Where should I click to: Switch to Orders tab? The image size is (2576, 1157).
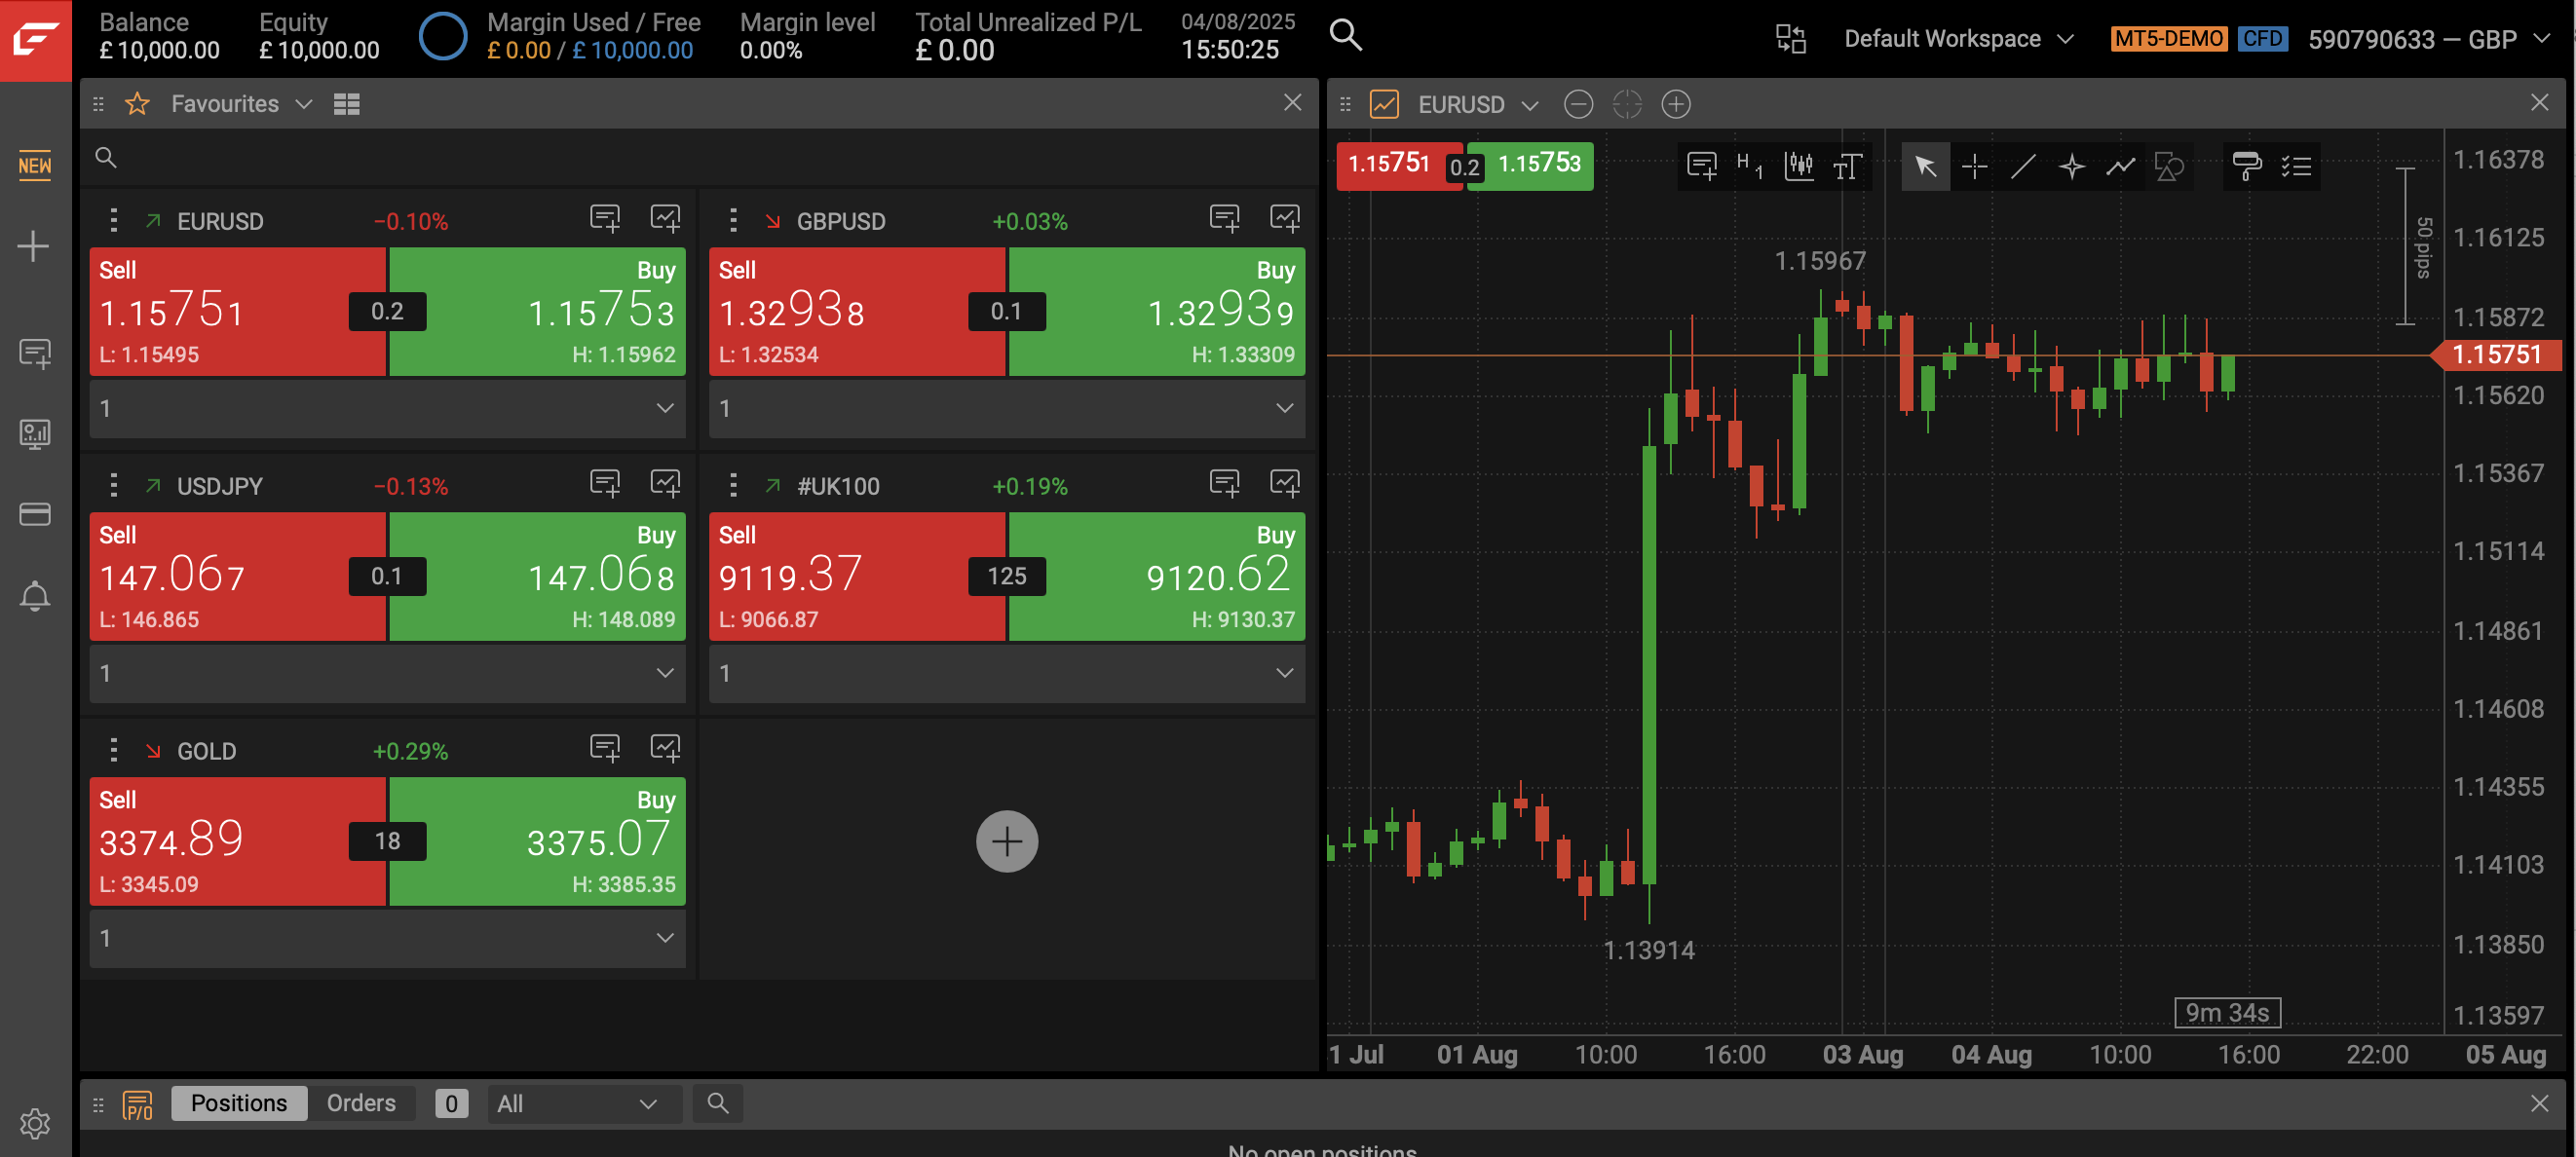(x=361, y=1102)
